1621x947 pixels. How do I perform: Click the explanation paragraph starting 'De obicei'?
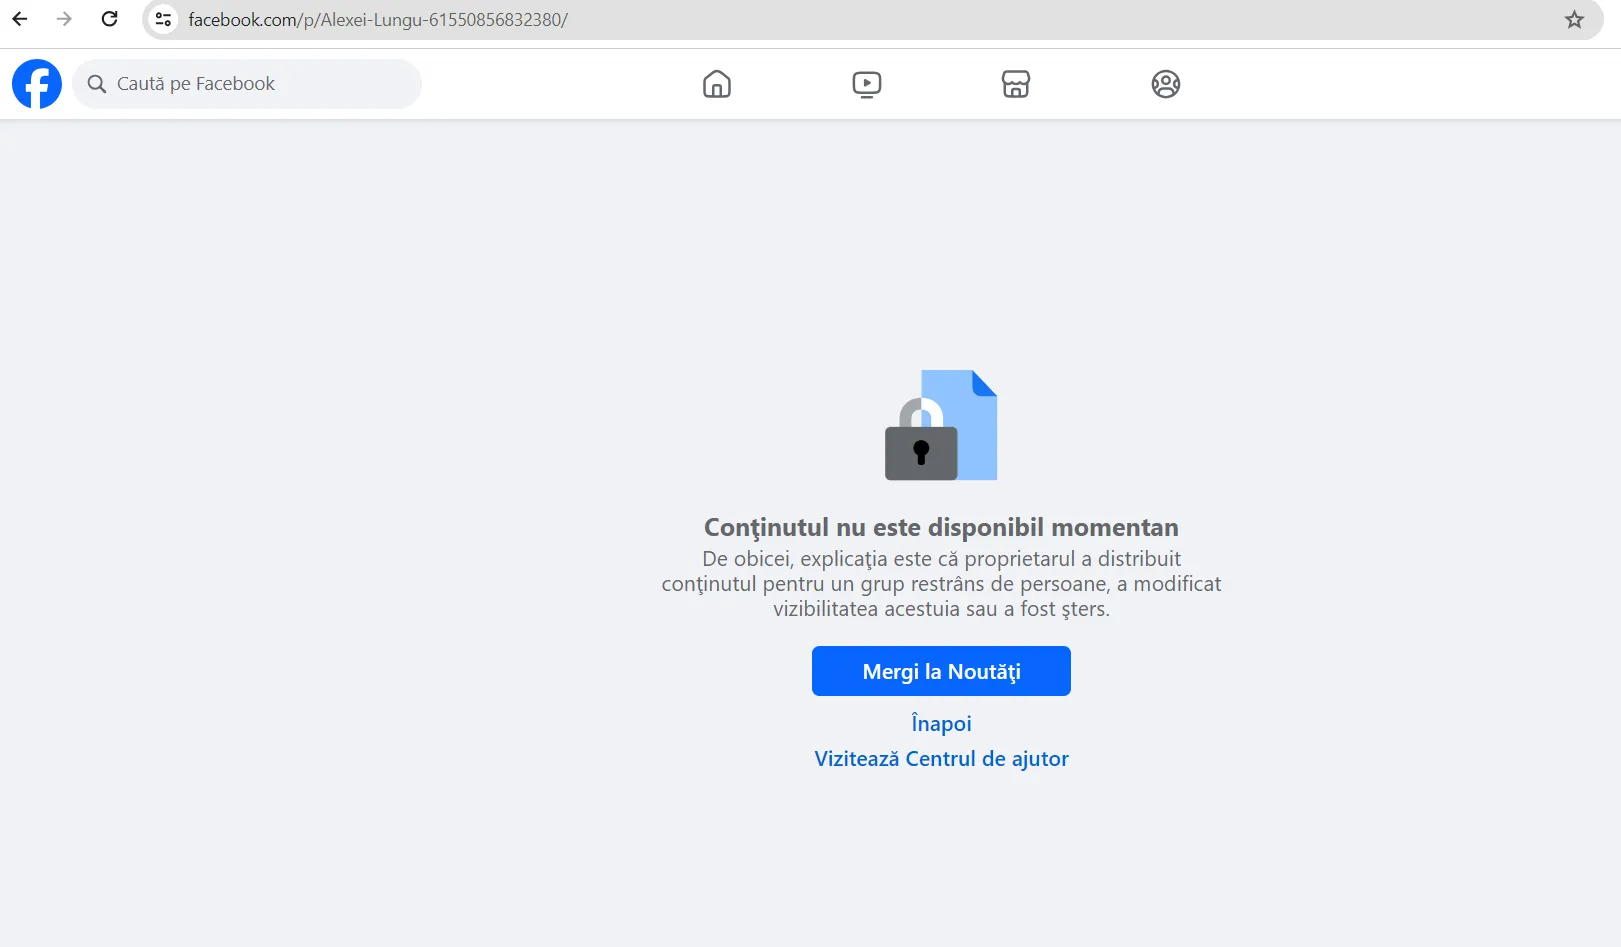click(x=941, y=584)
